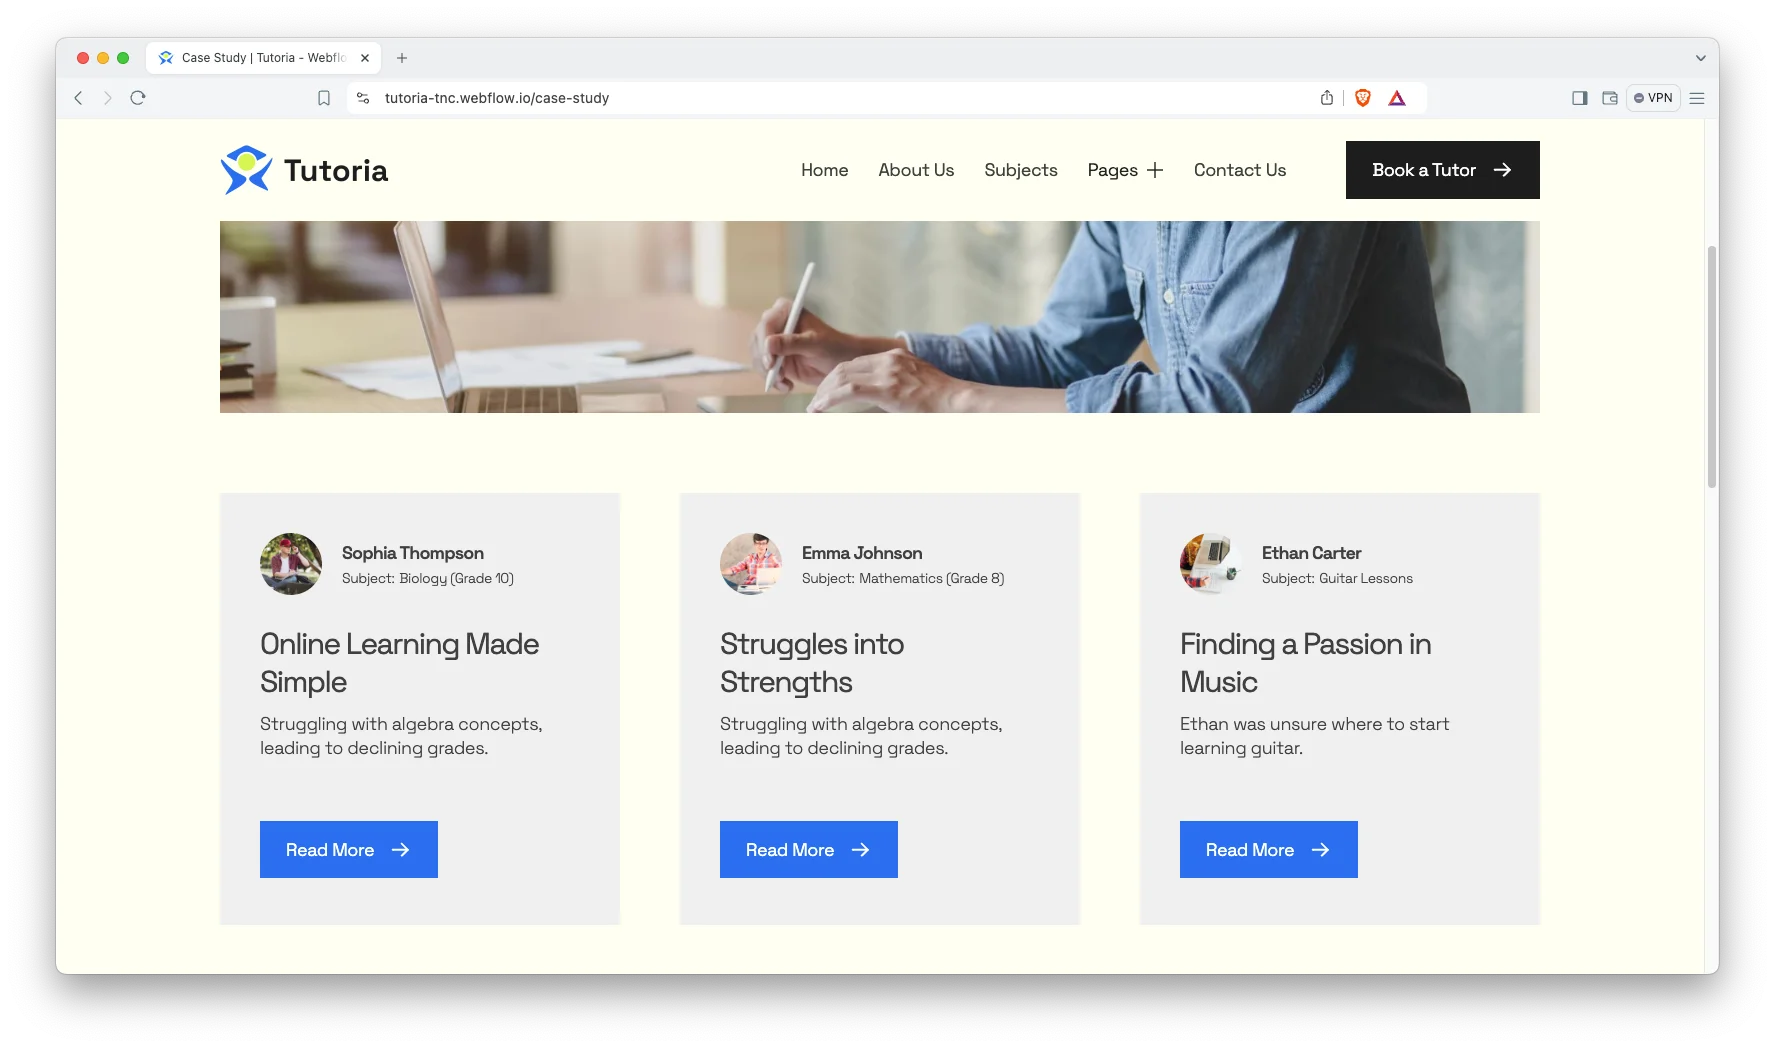Click the Brave Rewards triangle icon
The height and width of the screenshot is (1048, 1775).
click(1397, 98)
